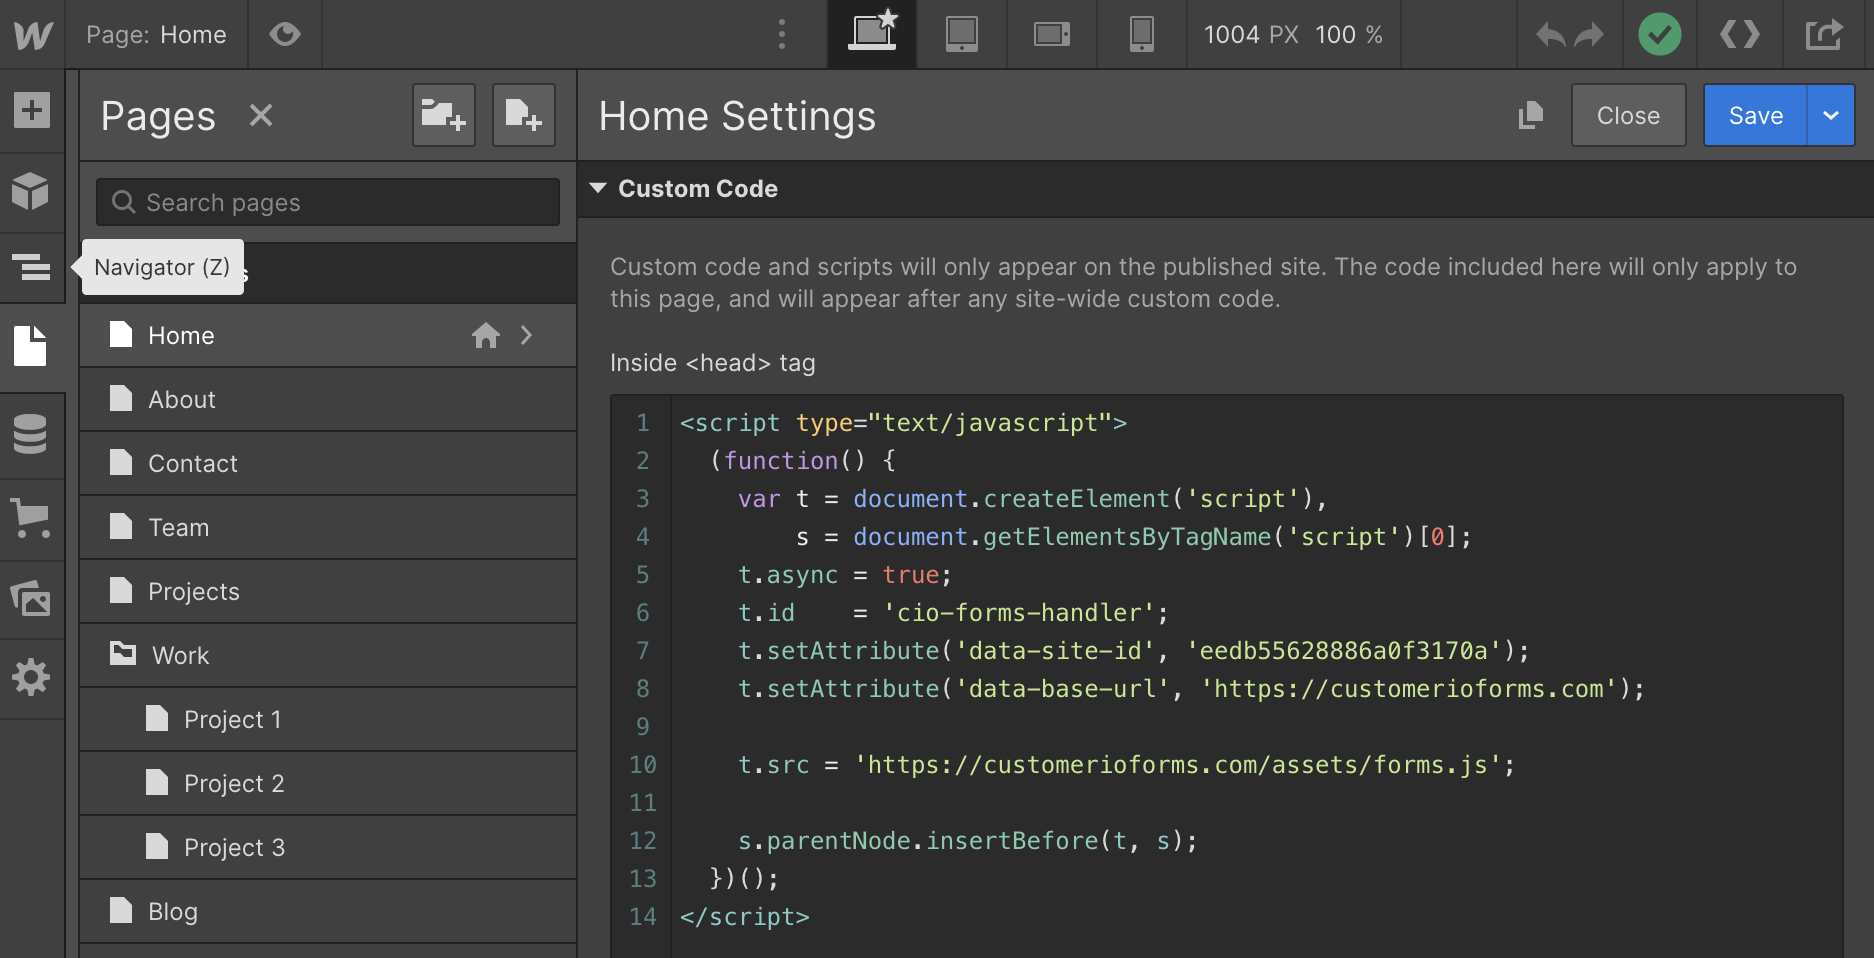This screenshot has height=958, width=1874.
Task: Click the 'cio-forms-handler' code string
Action: pyautogui.click(x=1019, y=613)
